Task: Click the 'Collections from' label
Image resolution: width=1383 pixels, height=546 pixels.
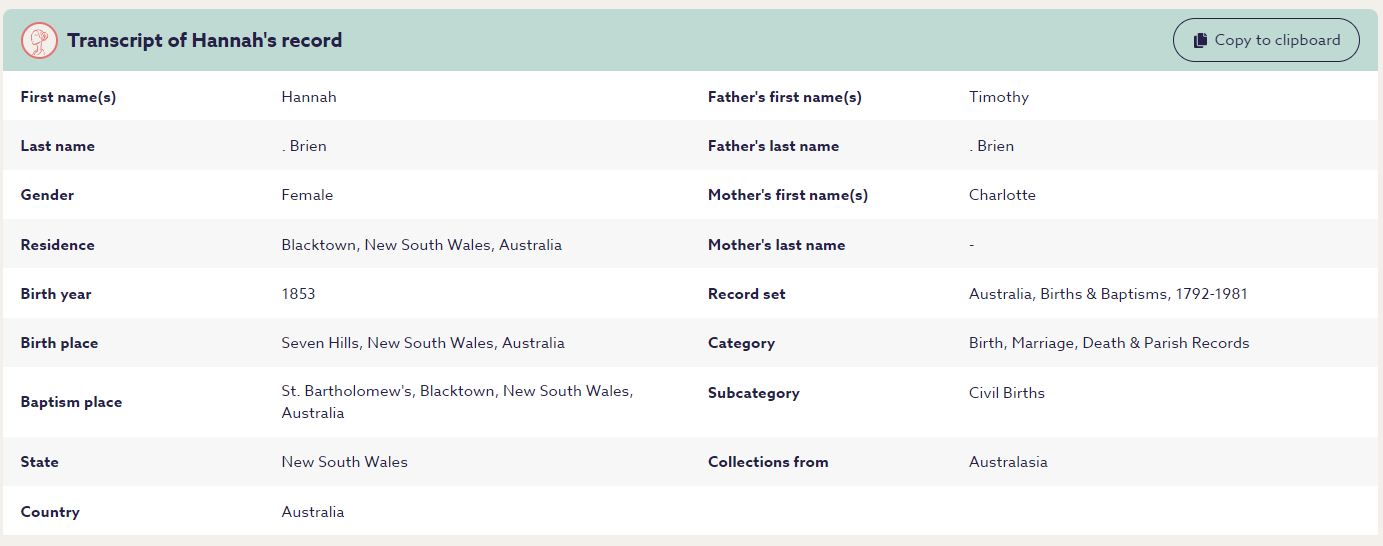Action: (x=767, y=462)
